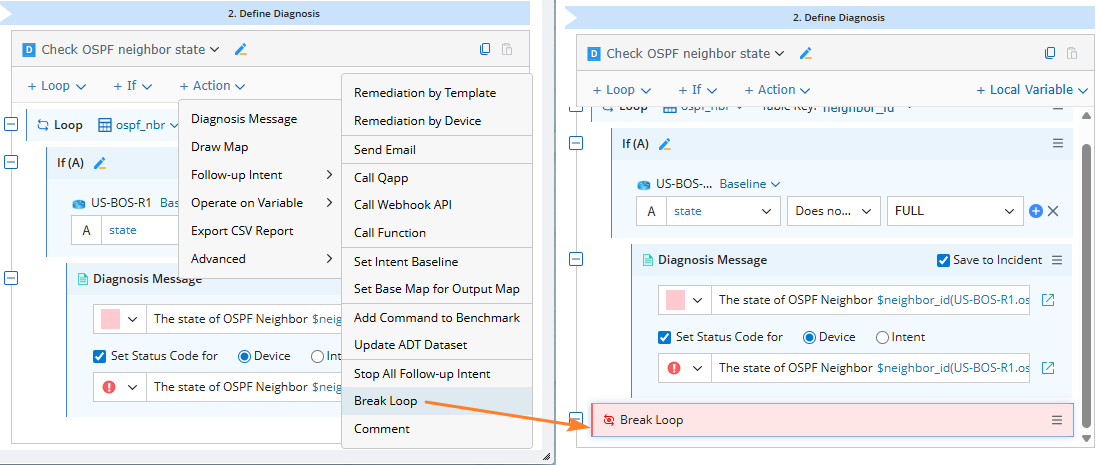Collapse the Break Loop row's minus box
This screenshot has height=465, width=1096.
coord(576,419)
